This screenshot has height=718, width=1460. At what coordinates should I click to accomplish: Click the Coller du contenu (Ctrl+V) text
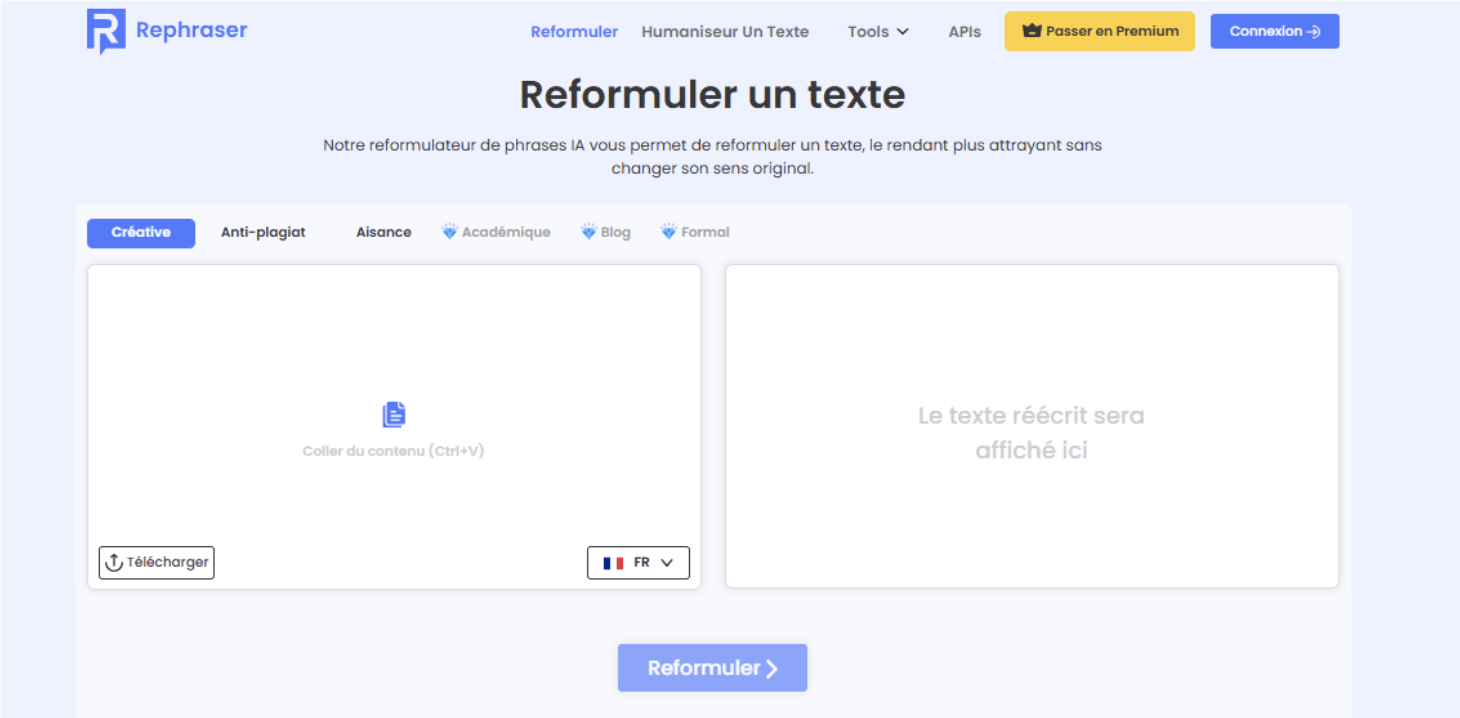393,451
